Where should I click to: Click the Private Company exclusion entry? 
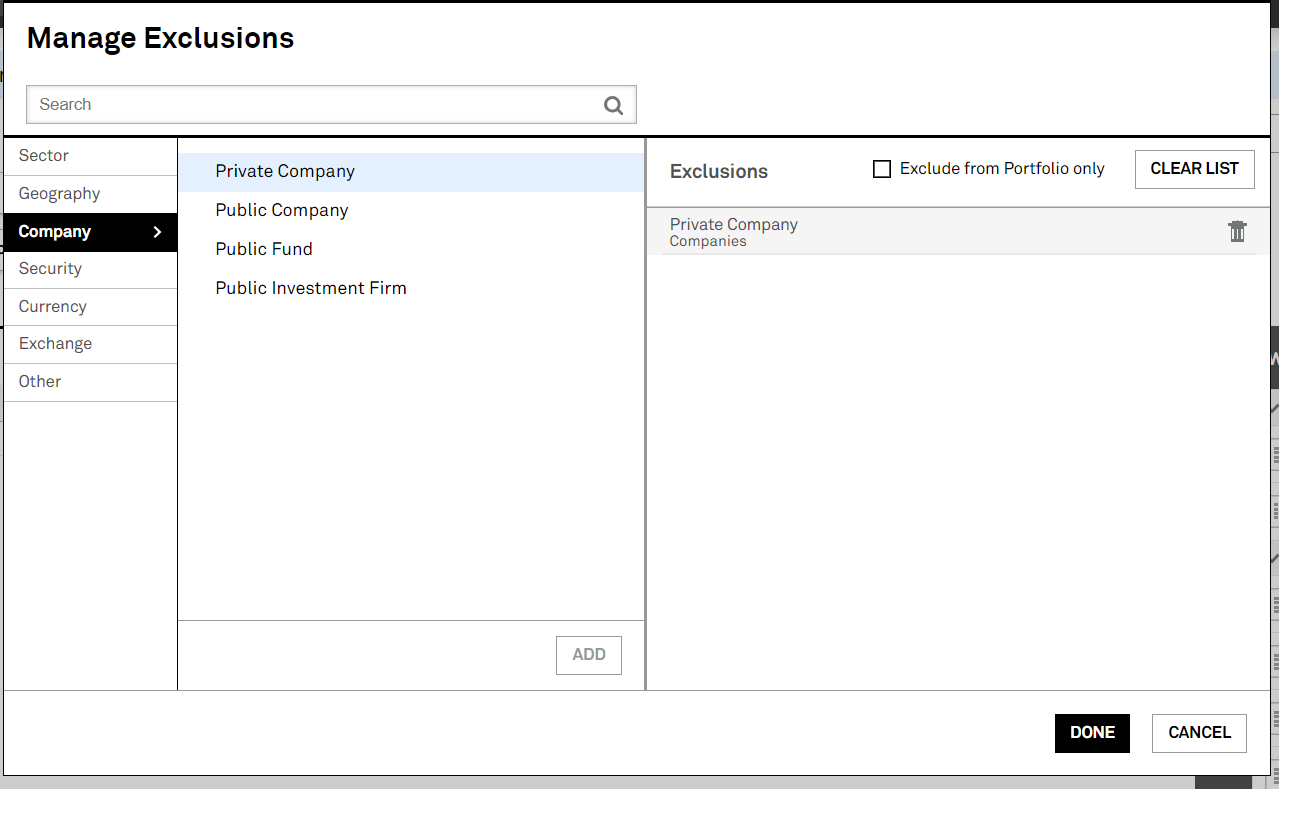pyautogui.click(x=734, y=232)
